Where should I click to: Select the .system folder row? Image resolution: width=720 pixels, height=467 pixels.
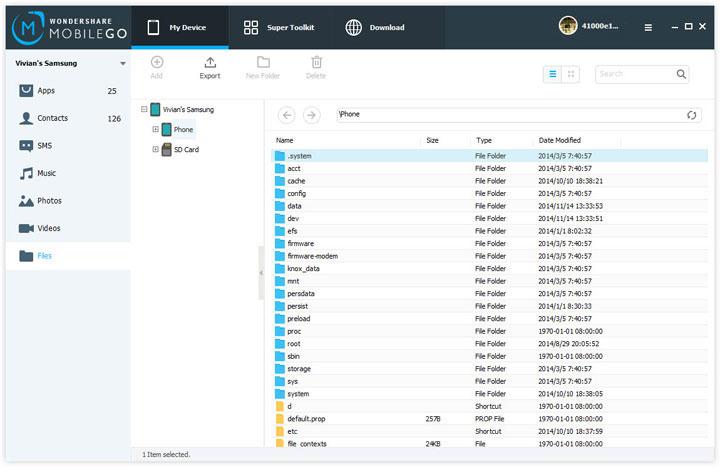489,156
